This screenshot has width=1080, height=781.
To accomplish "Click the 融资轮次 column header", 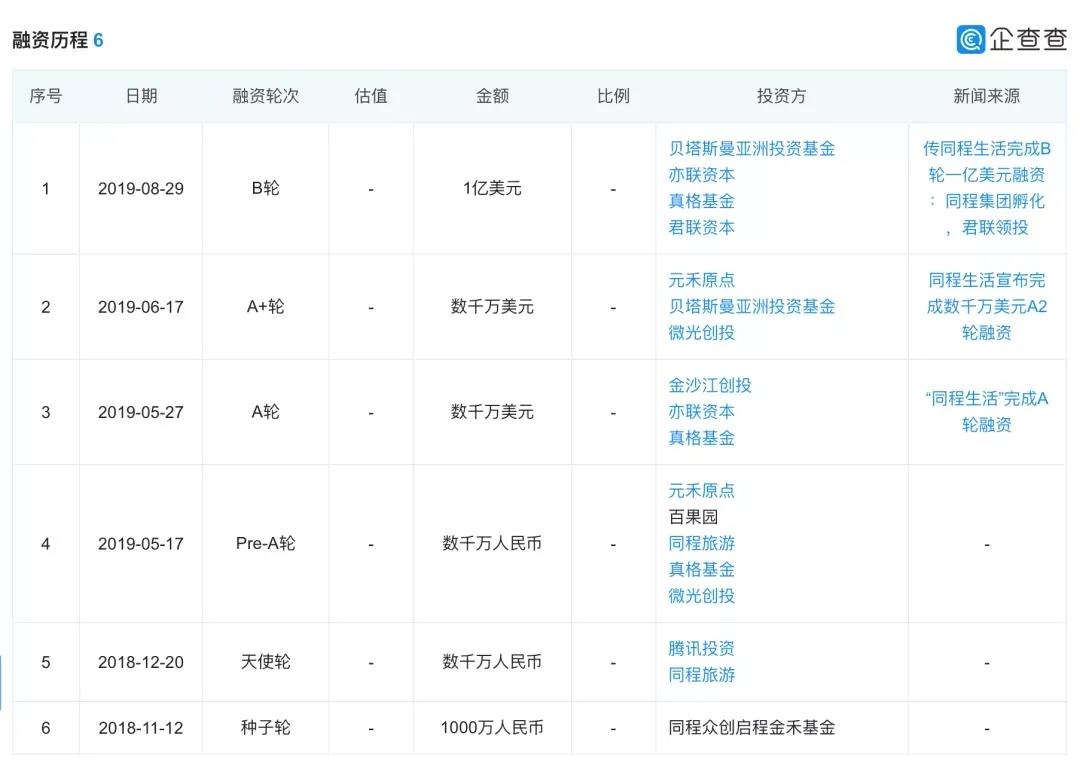I will [265, 96].
